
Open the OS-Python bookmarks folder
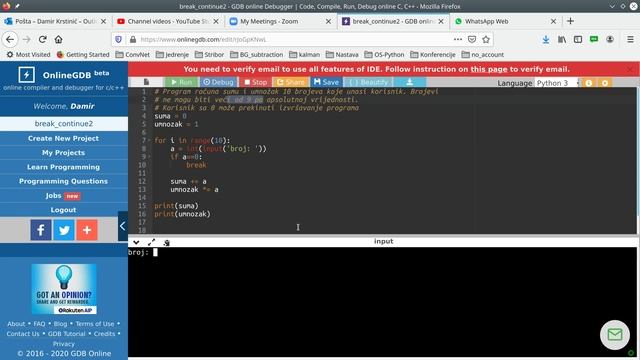pos(384,55)
